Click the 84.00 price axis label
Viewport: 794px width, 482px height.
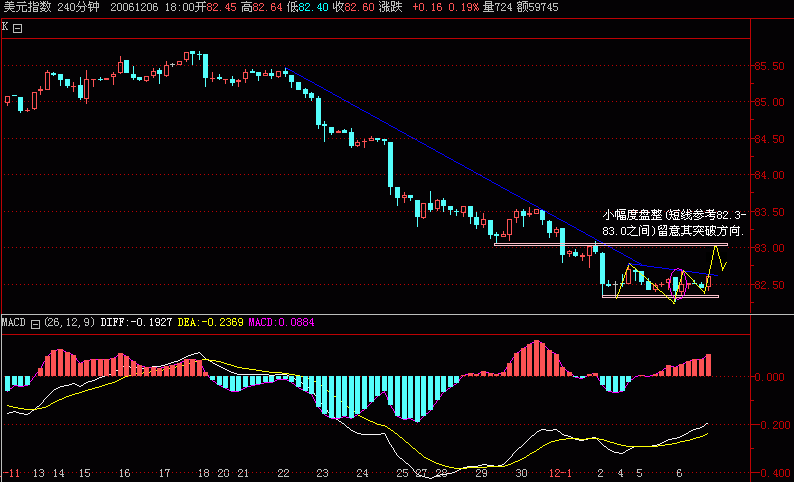click(x=769, y=175)
